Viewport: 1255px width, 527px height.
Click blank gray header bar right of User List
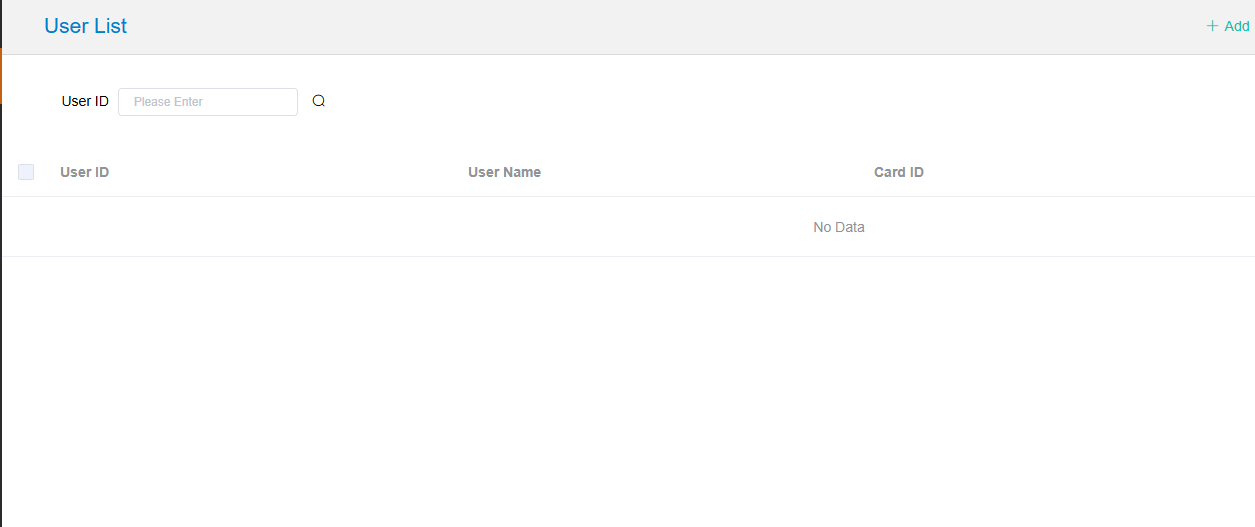[x=650, y=26]
